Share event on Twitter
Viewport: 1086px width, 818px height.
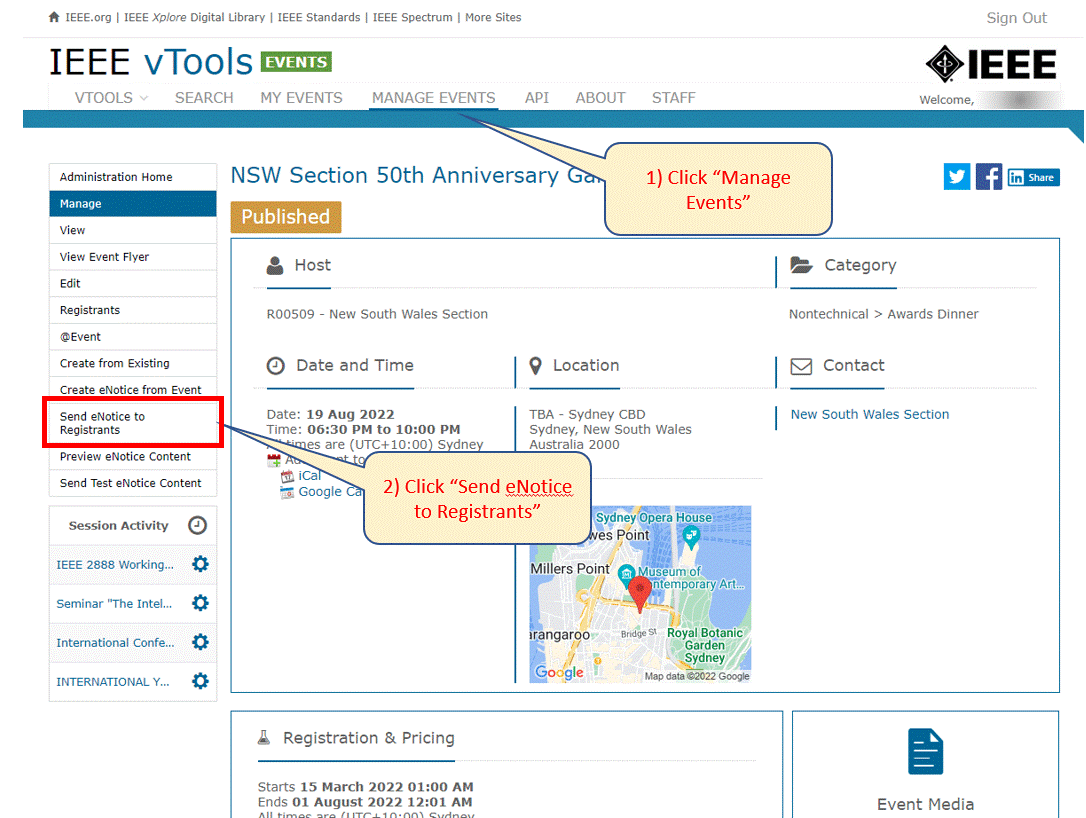pos(956,177)
